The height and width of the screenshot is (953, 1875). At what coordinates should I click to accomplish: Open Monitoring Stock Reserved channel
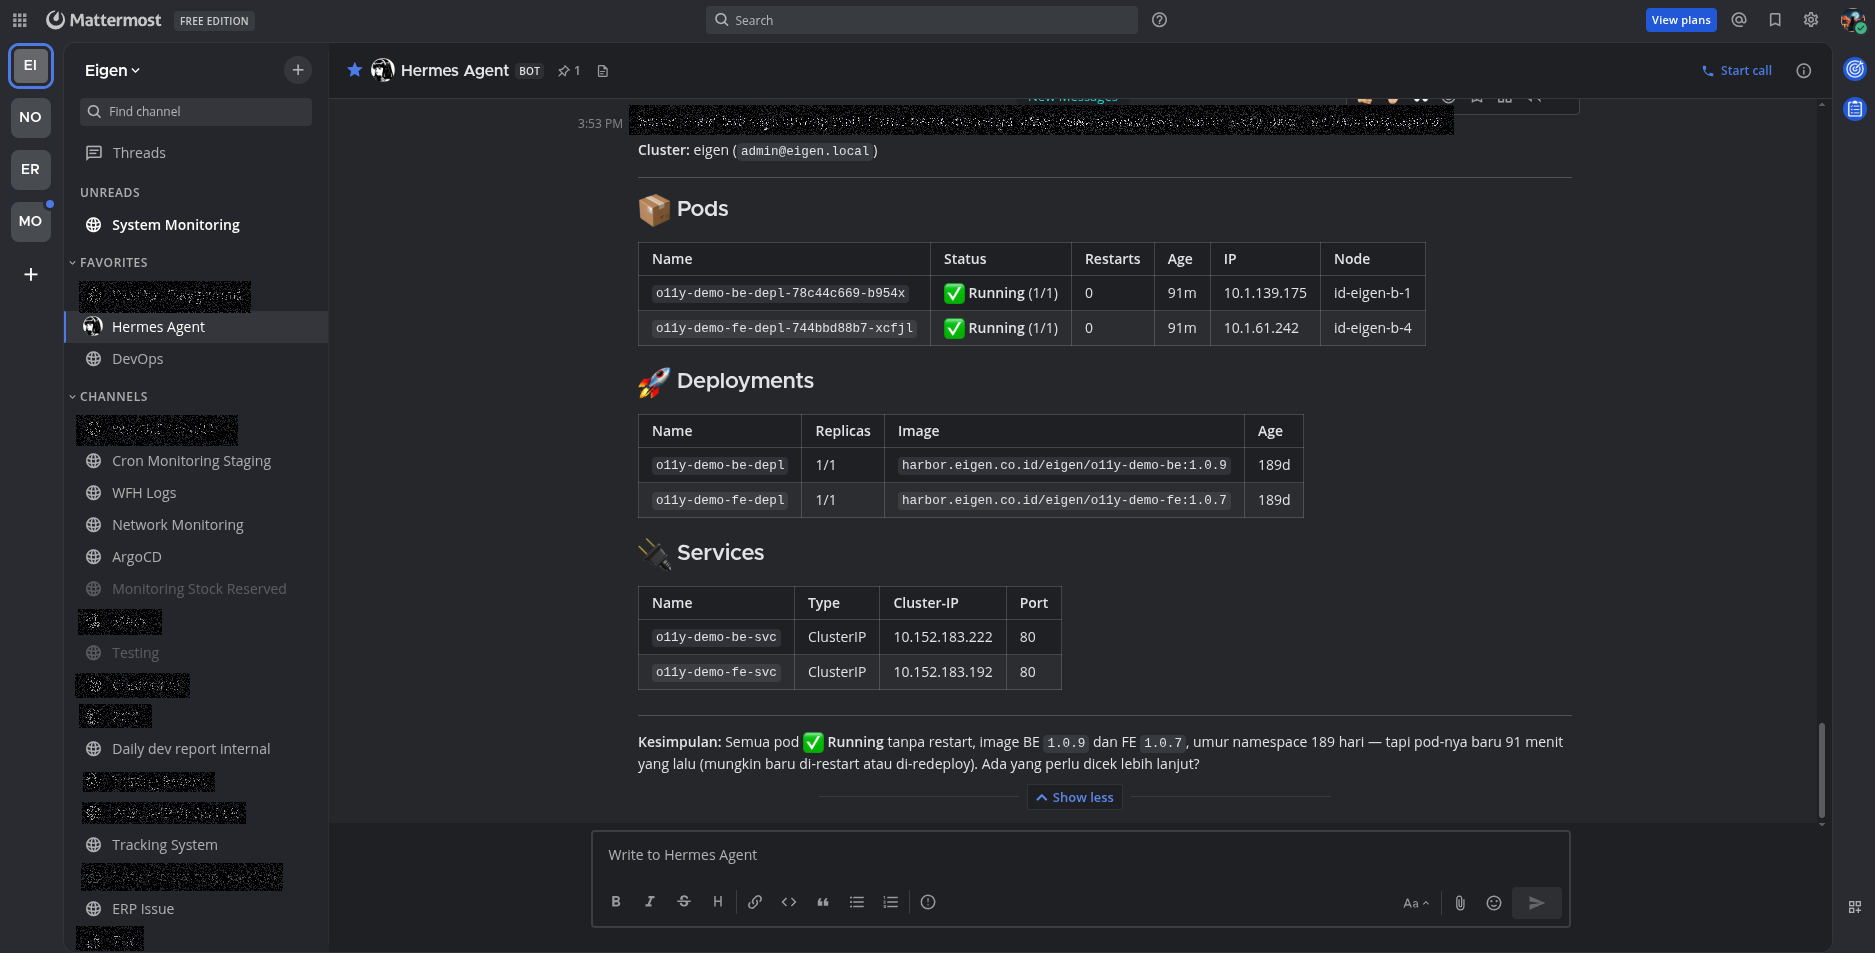point(196,589)
